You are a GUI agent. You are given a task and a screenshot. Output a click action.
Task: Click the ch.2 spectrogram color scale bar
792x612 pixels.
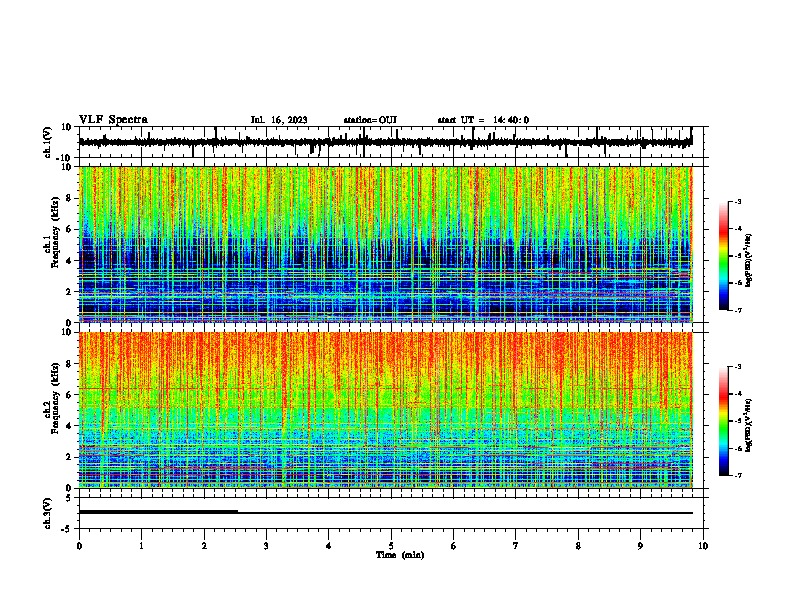[x=724, y=421]
